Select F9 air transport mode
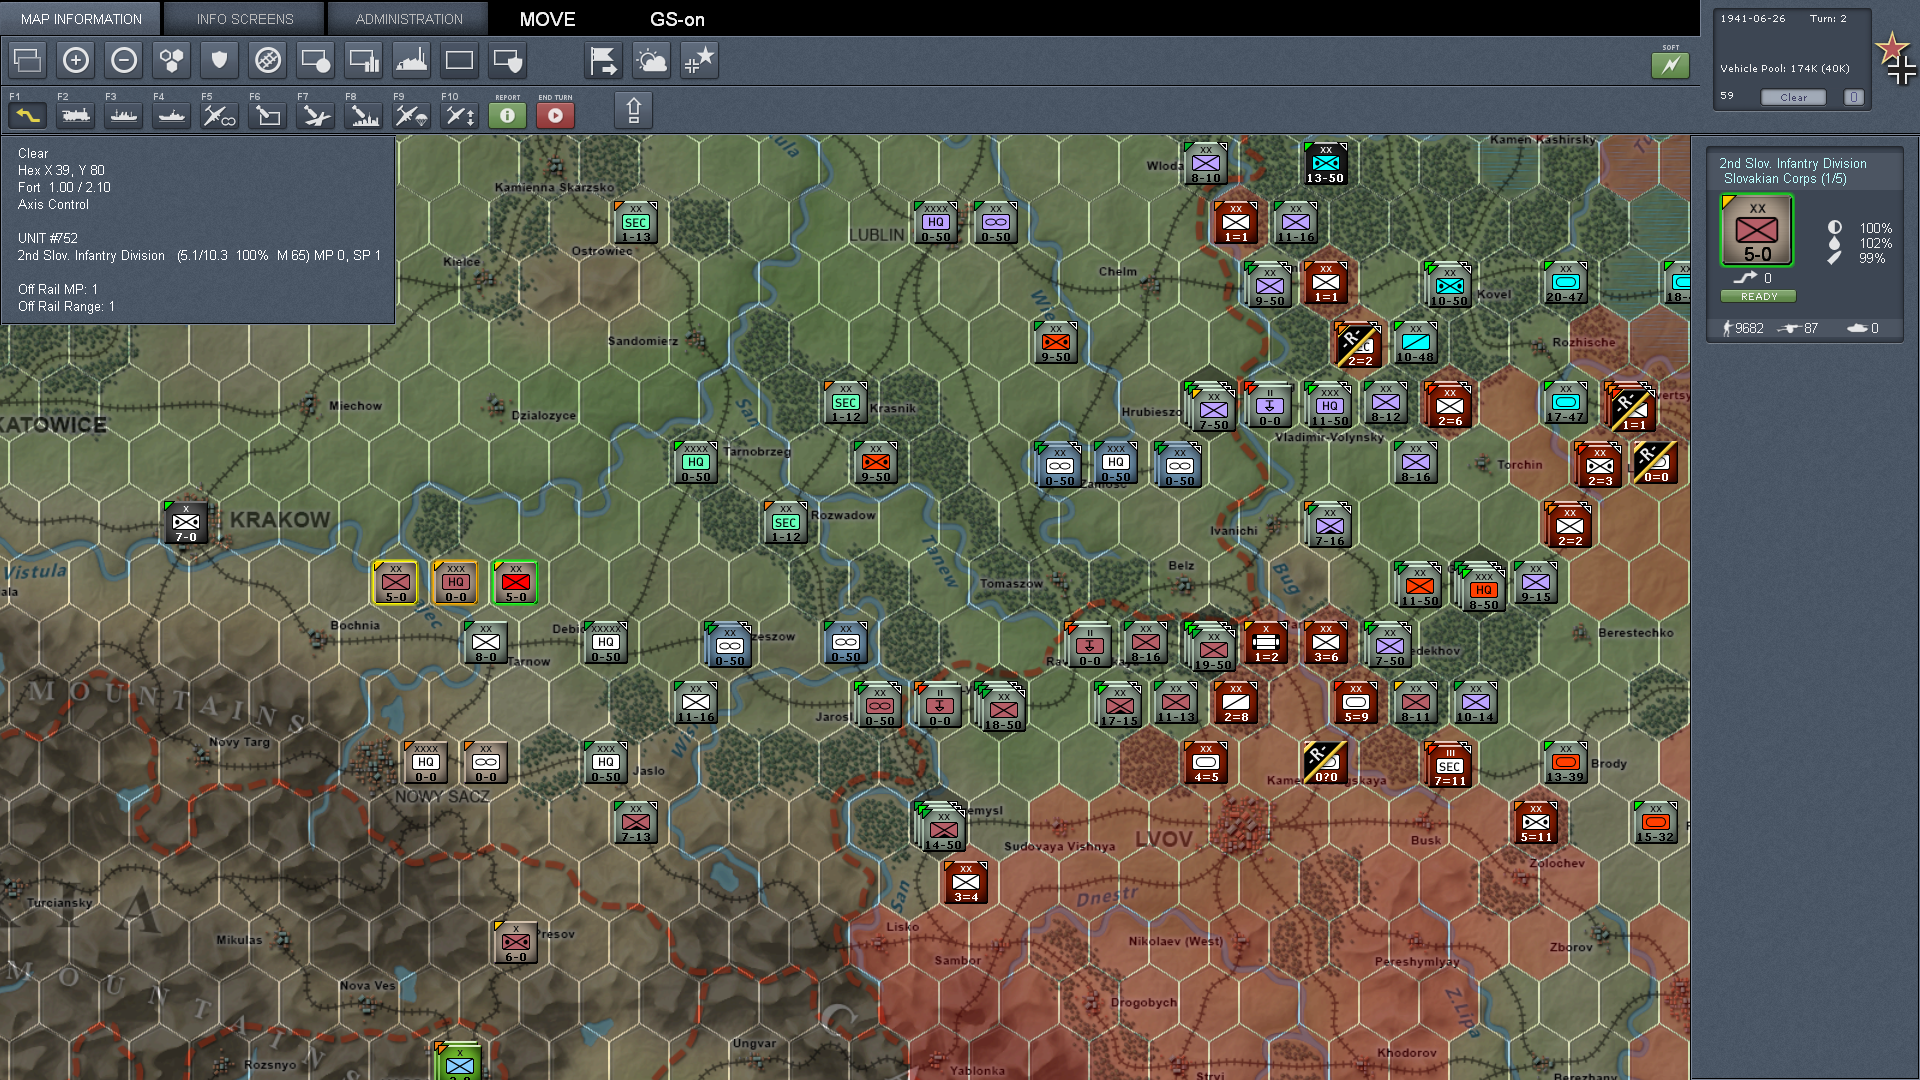The image size is (1920, 1080). pyautogui.click(x=411, y=116)
